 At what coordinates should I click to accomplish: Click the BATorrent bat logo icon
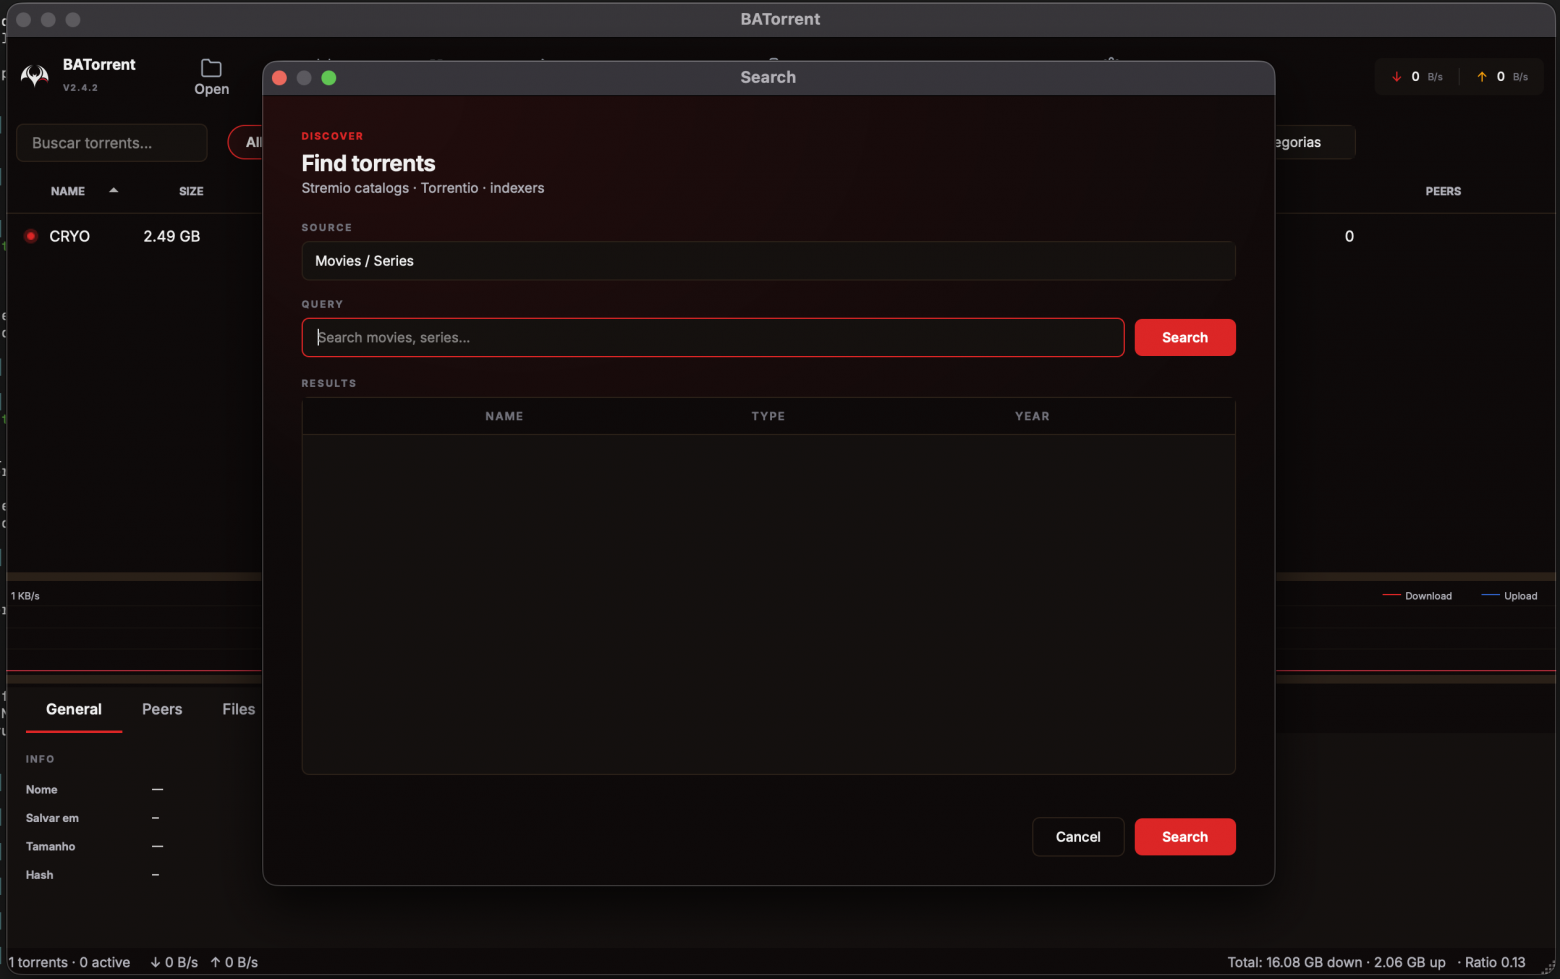[35, 76]
